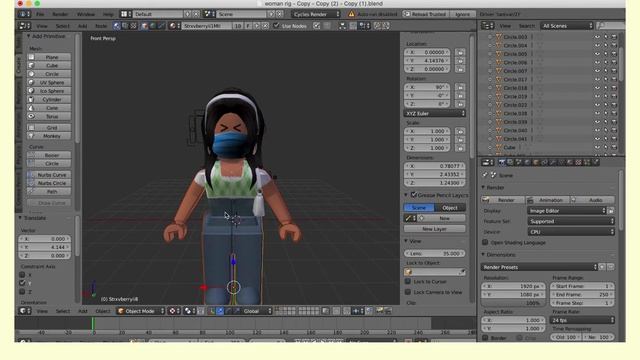Toggle visibility of Cube in outliner
This screenshot has height=360, width=640.
pyautogui.click(x=597, y=147)
